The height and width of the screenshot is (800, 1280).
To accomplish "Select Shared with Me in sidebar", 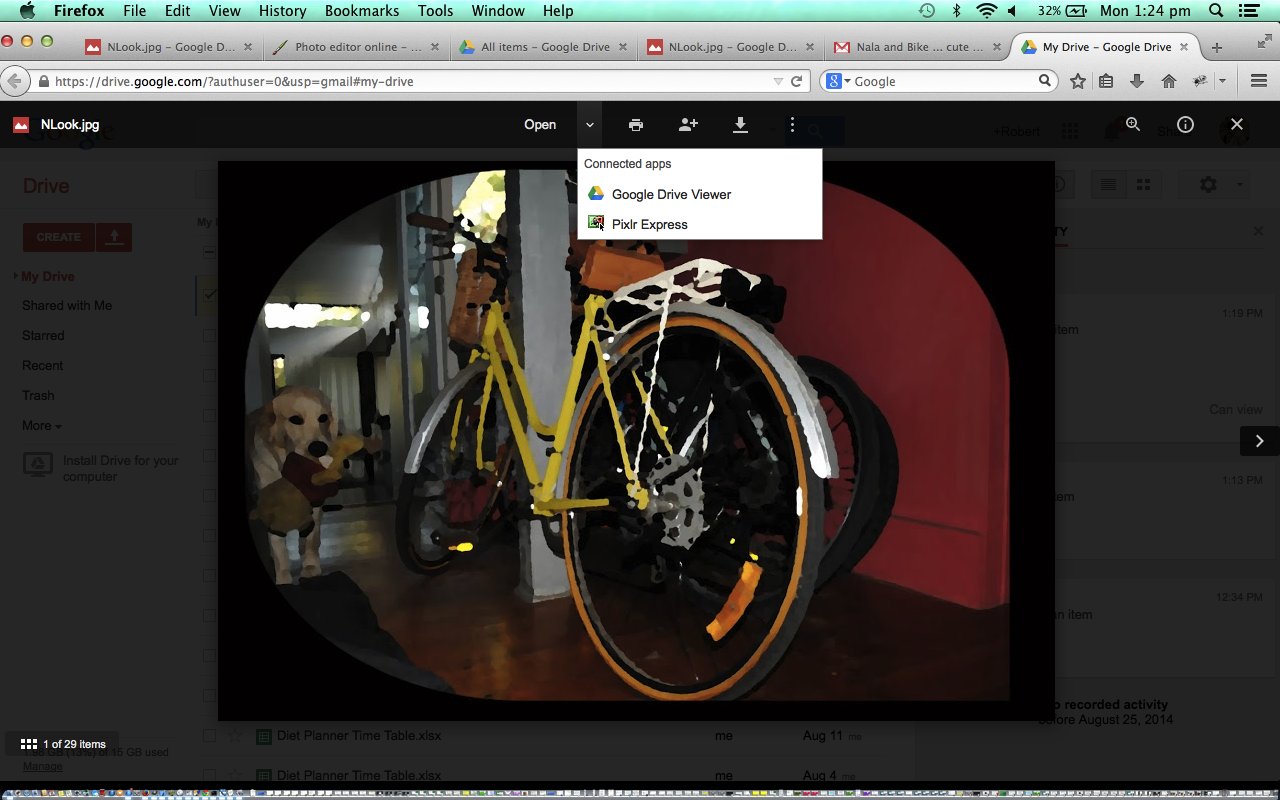I will (67, 305).
